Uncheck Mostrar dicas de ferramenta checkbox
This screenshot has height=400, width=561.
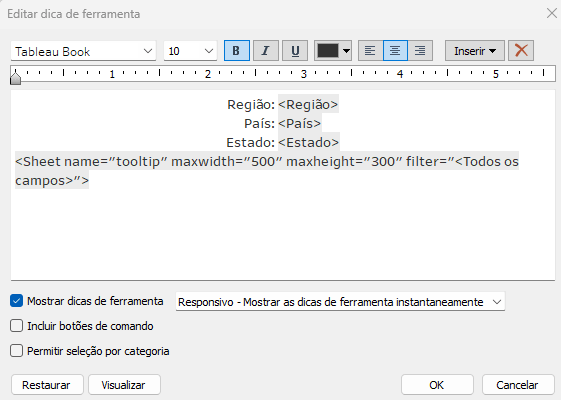pyautogui.click(x=16, y=301)
